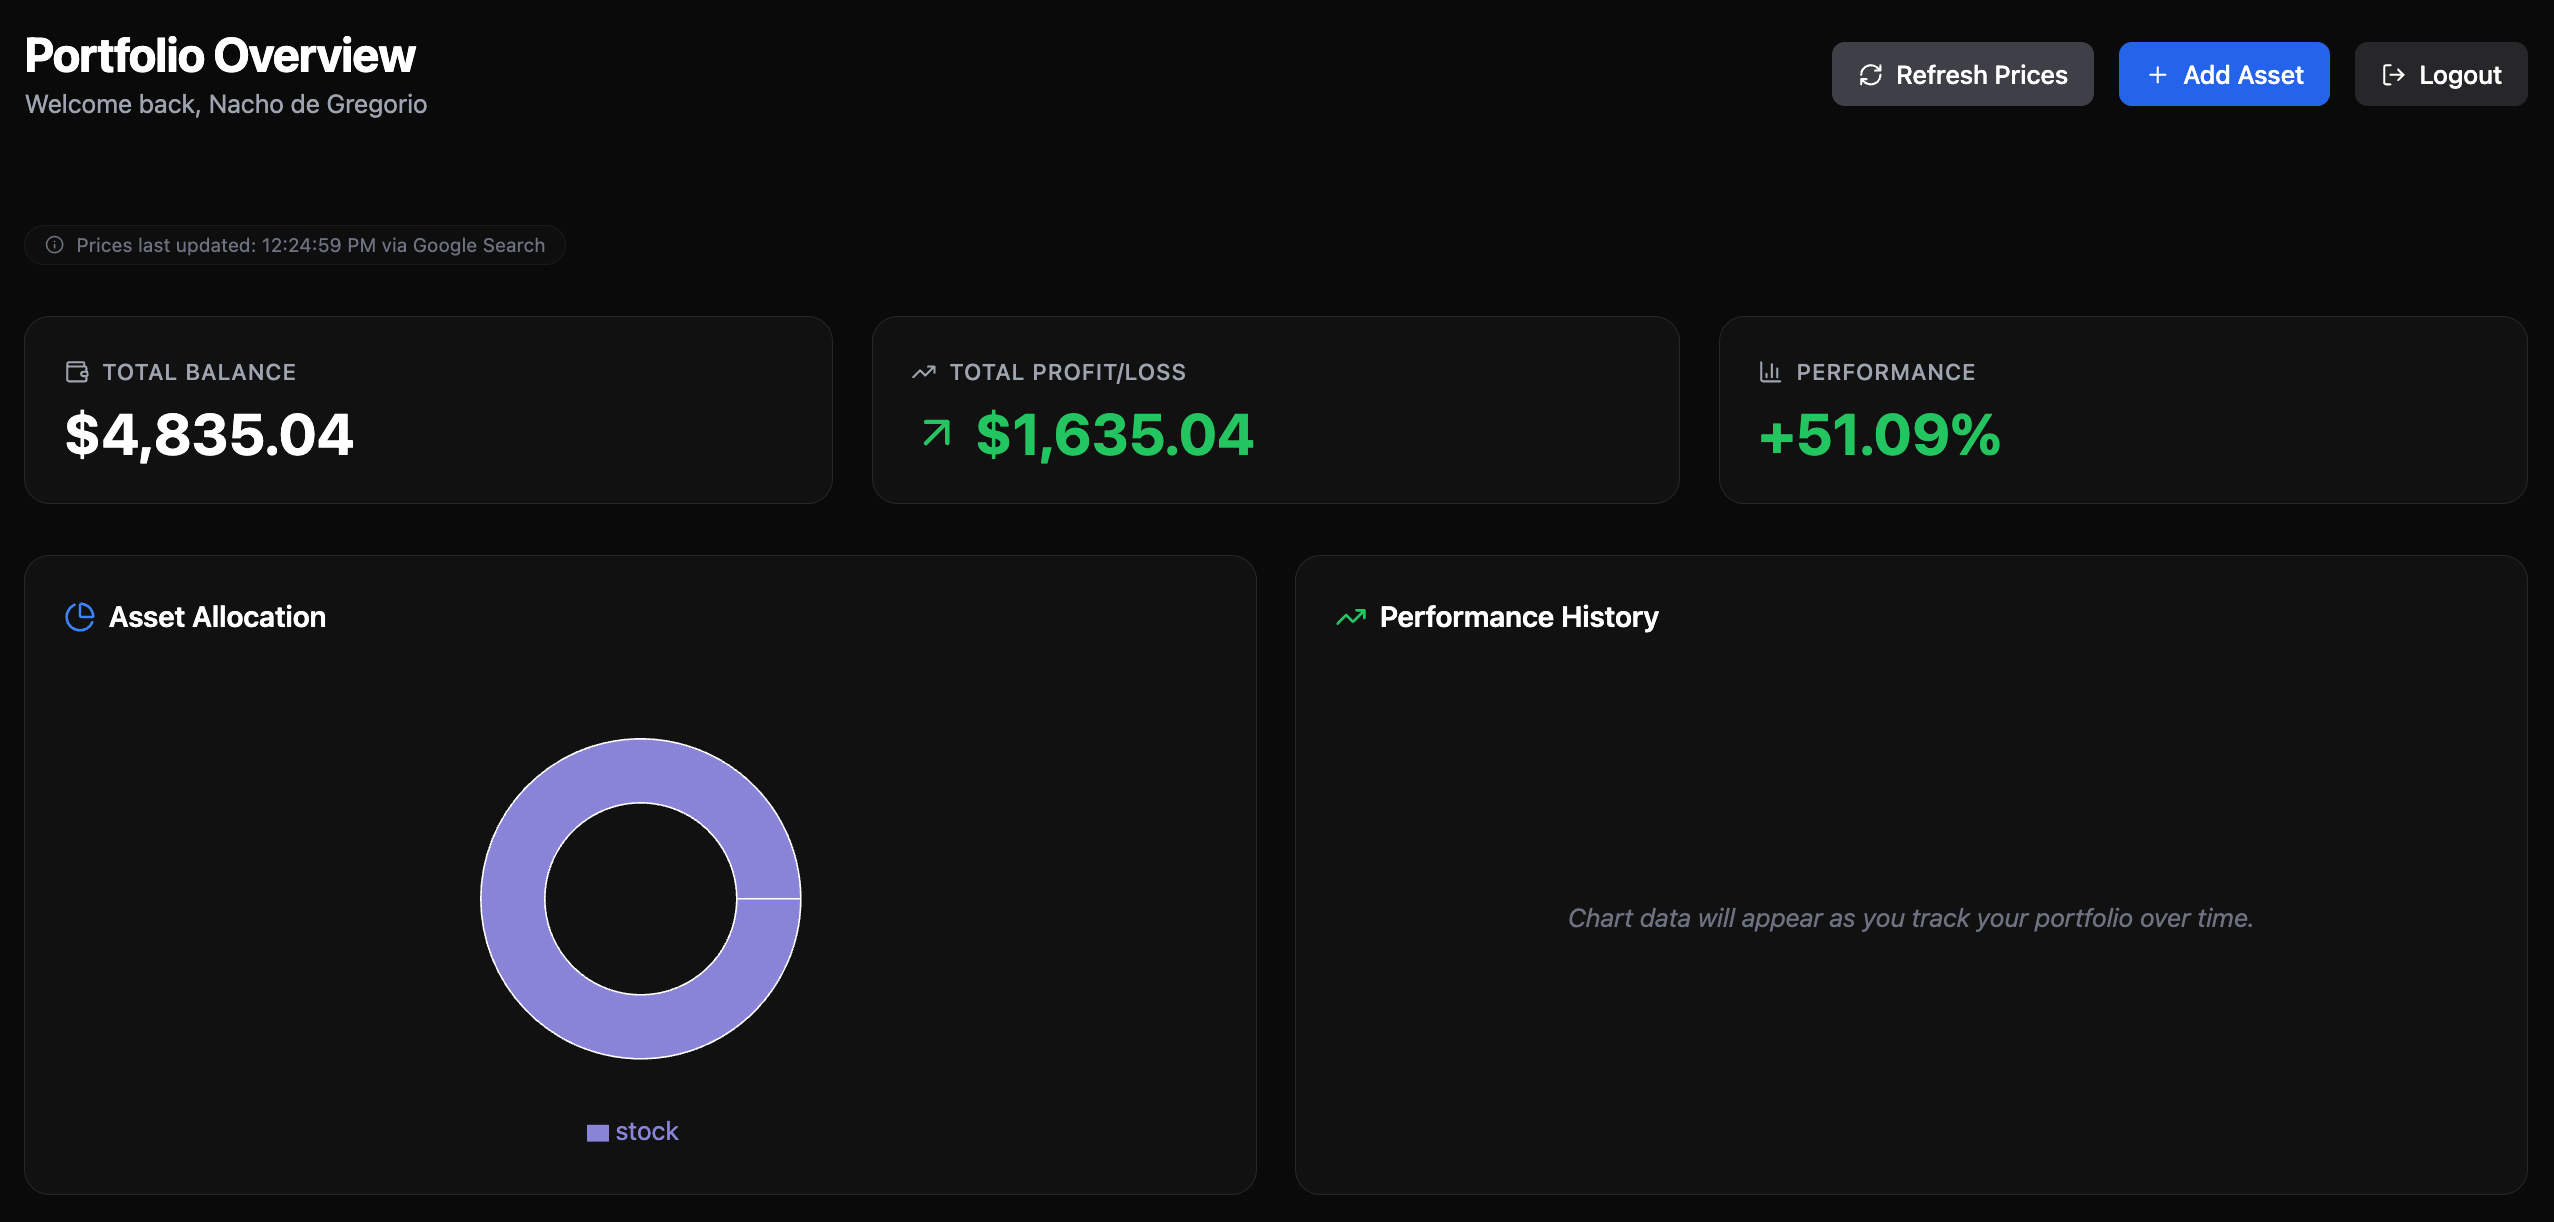Image resolution: width=2554 pixels, height=1222 pixels.
Task: Click the green trend icon beside Performance History
Action: point(1351,617)
